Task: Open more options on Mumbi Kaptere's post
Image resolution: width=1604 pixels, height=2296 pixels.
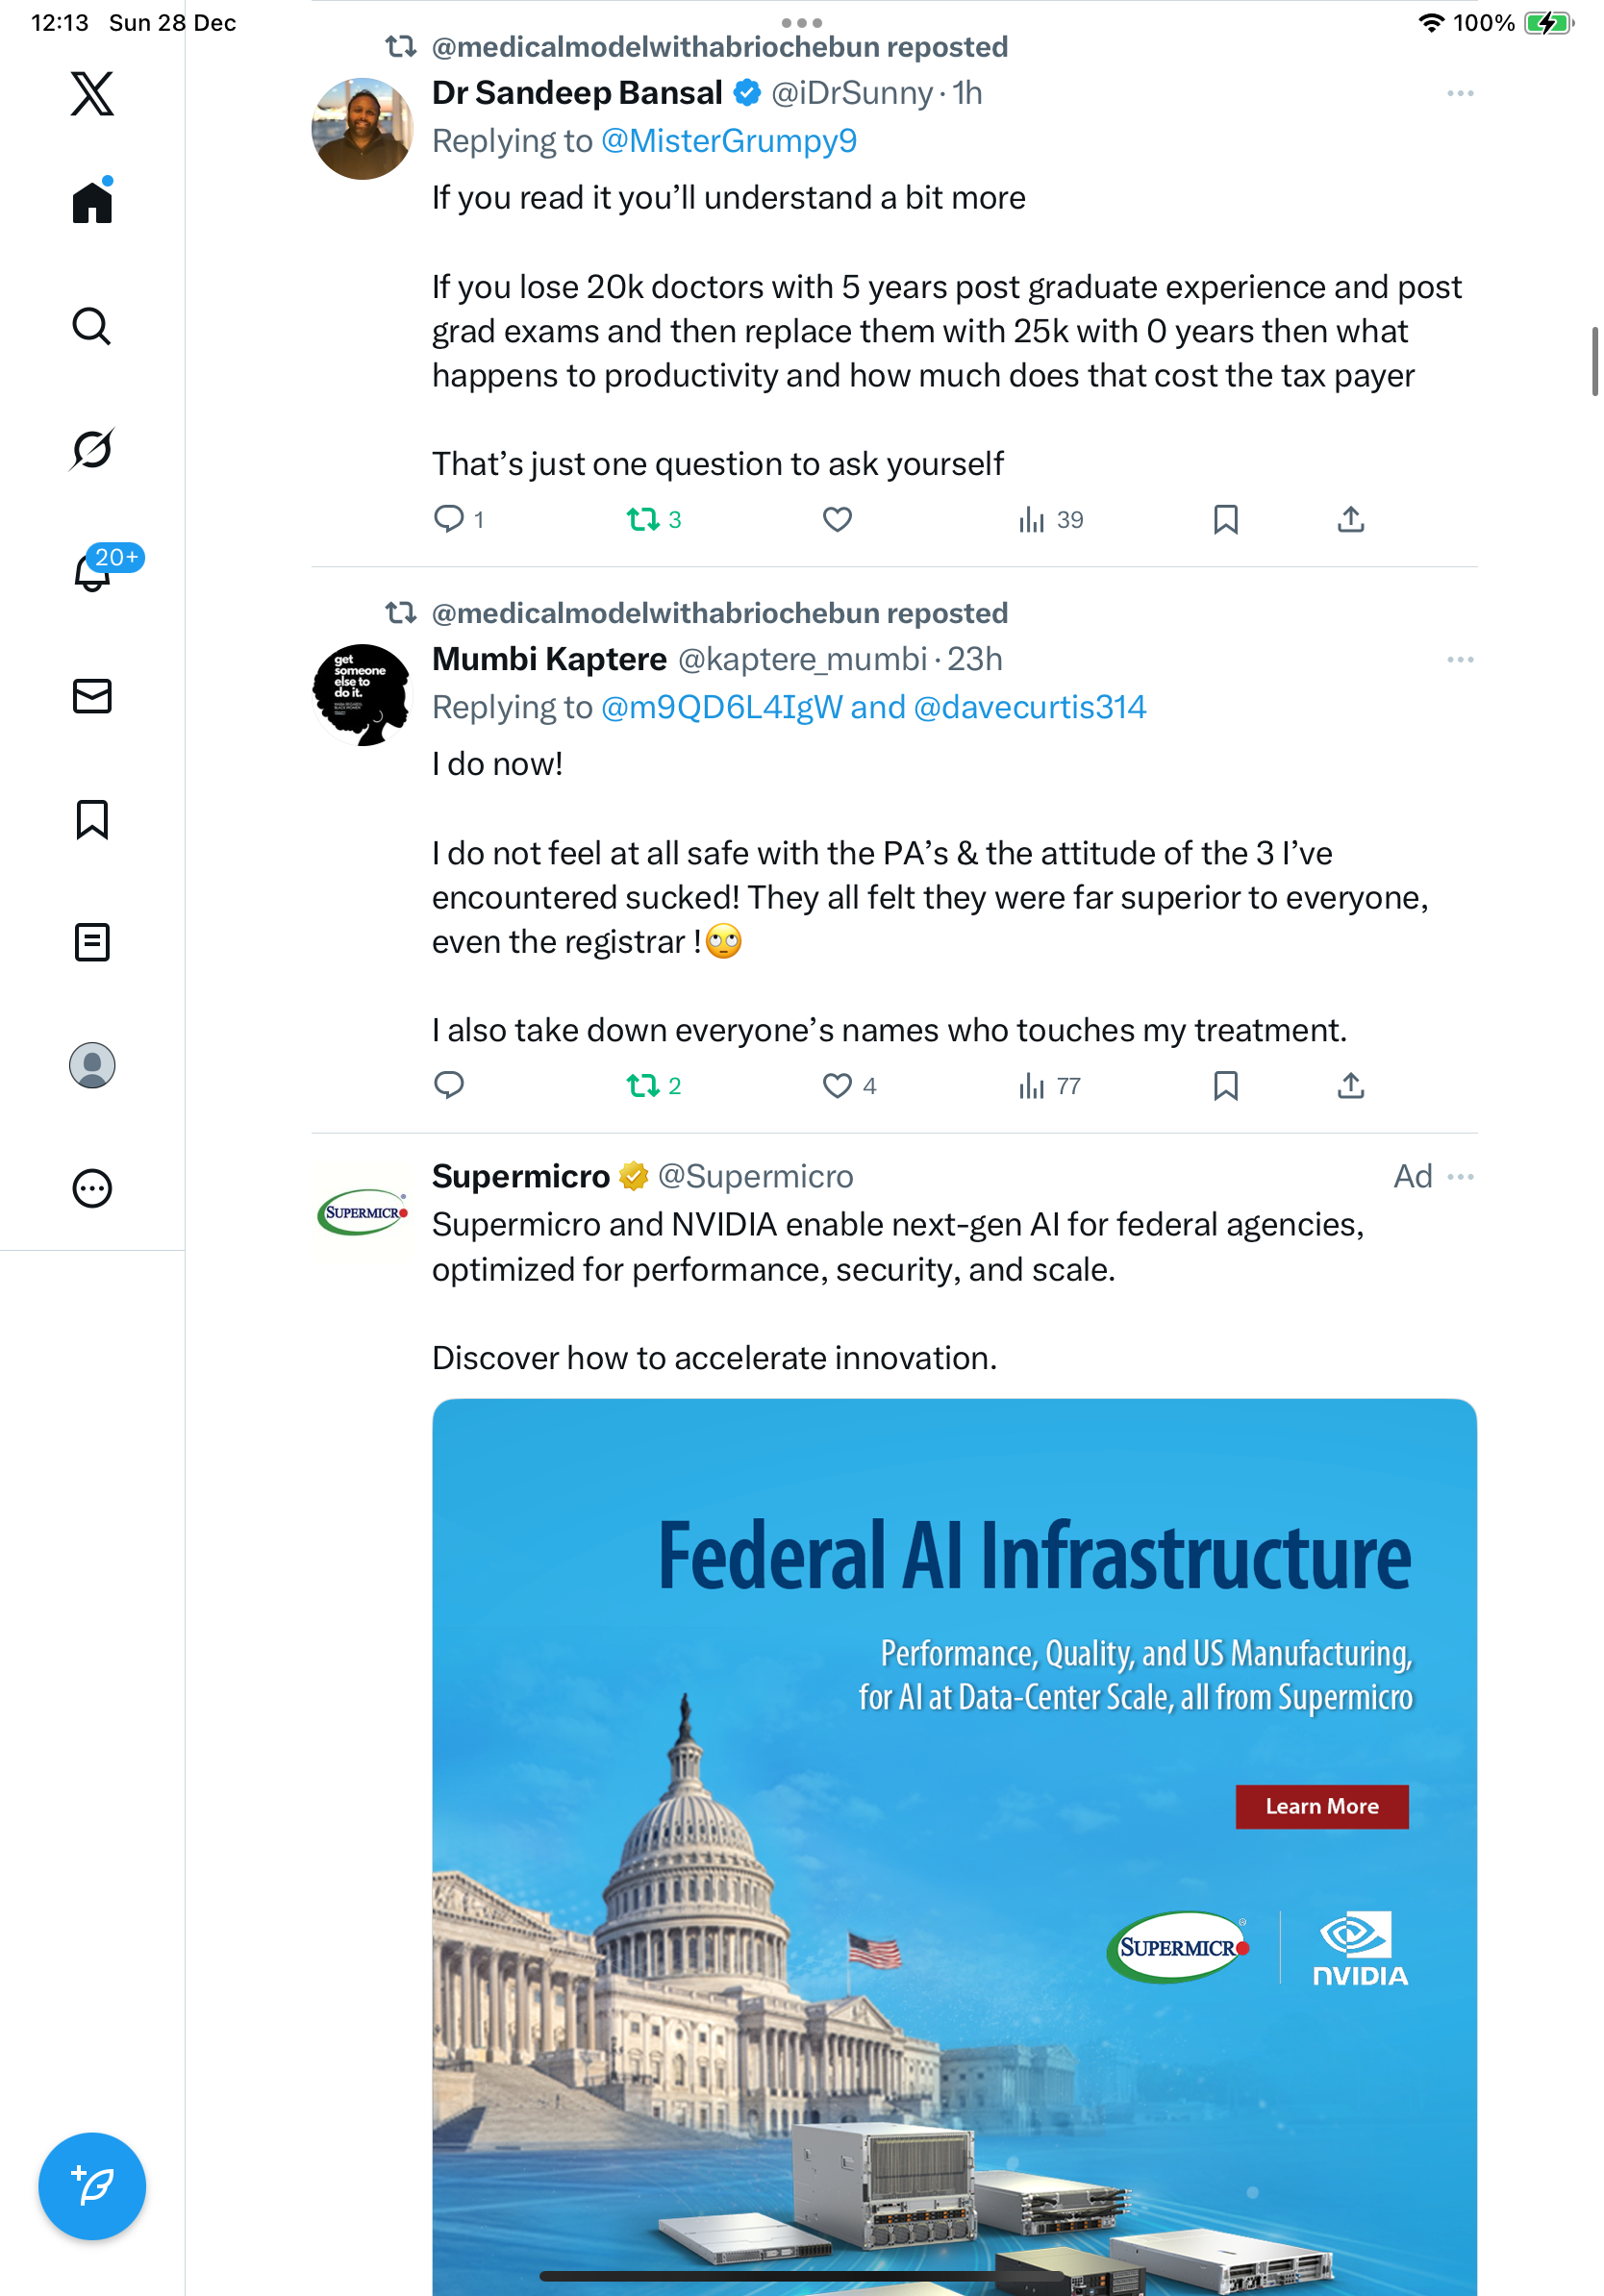Action: [1459, 659]
